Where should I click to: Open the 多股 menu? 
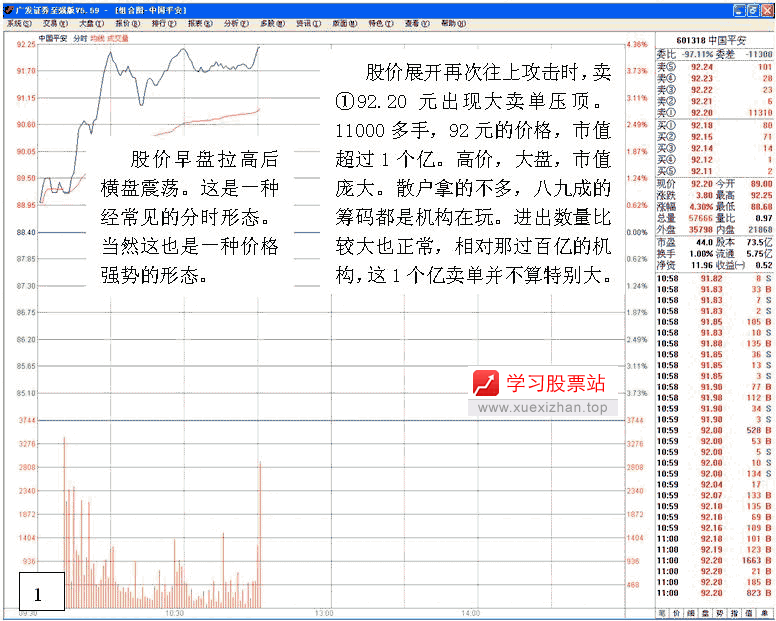(x=272, y=23)
